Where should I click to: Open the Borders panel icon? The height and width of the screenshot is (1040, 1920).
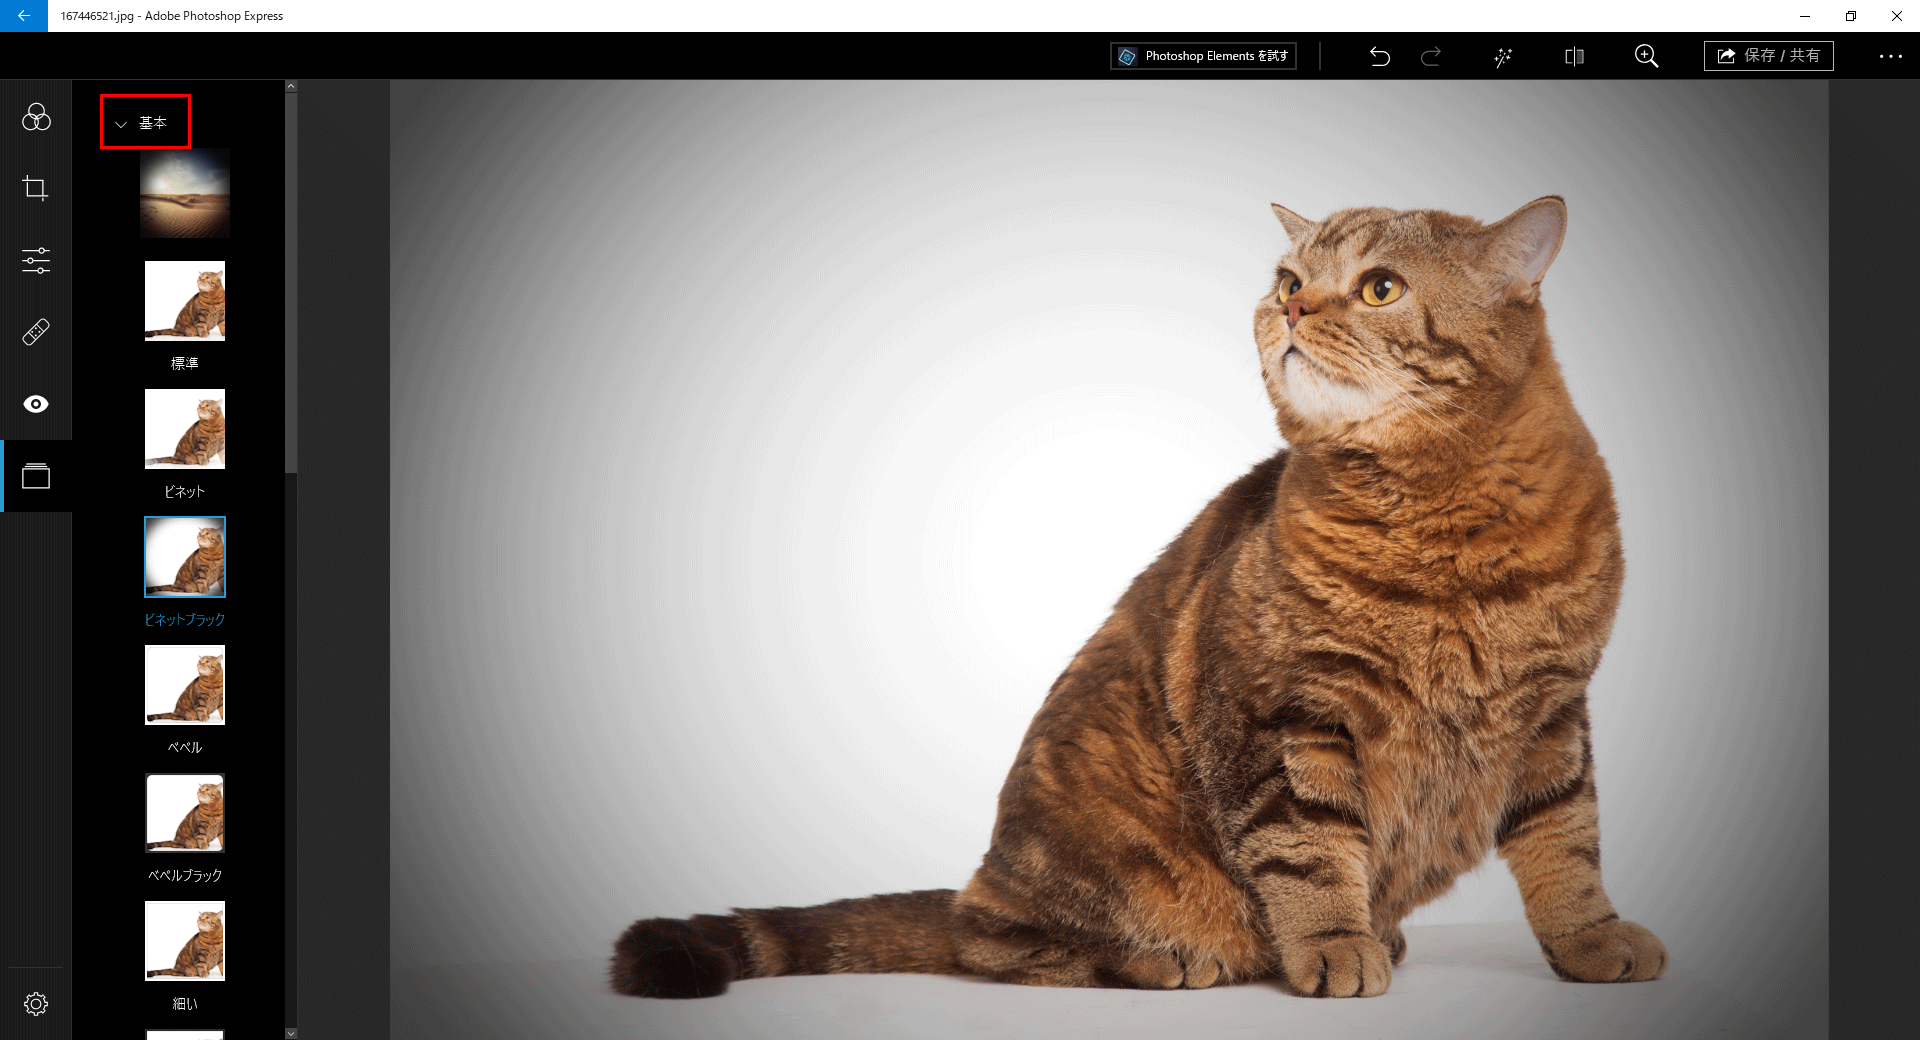click(x=36, y=476)
